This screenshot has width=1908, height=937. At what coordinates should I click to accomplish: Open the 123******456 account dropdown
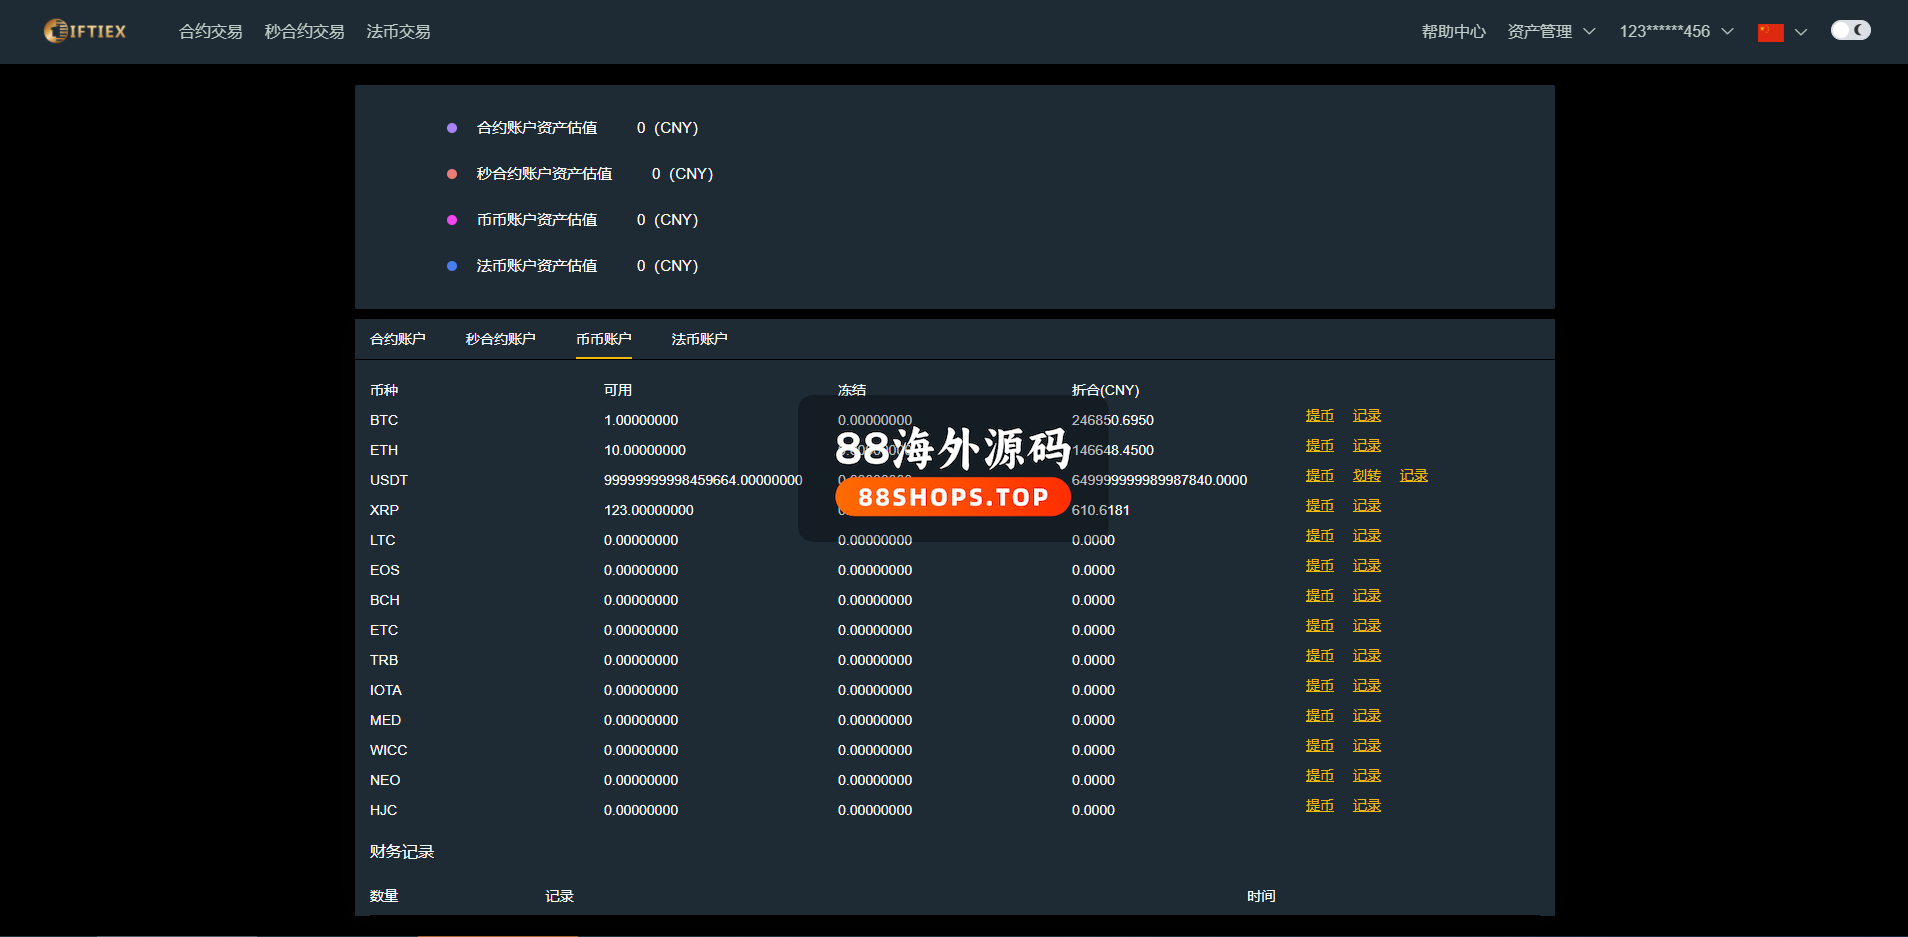click(1676, 32)
